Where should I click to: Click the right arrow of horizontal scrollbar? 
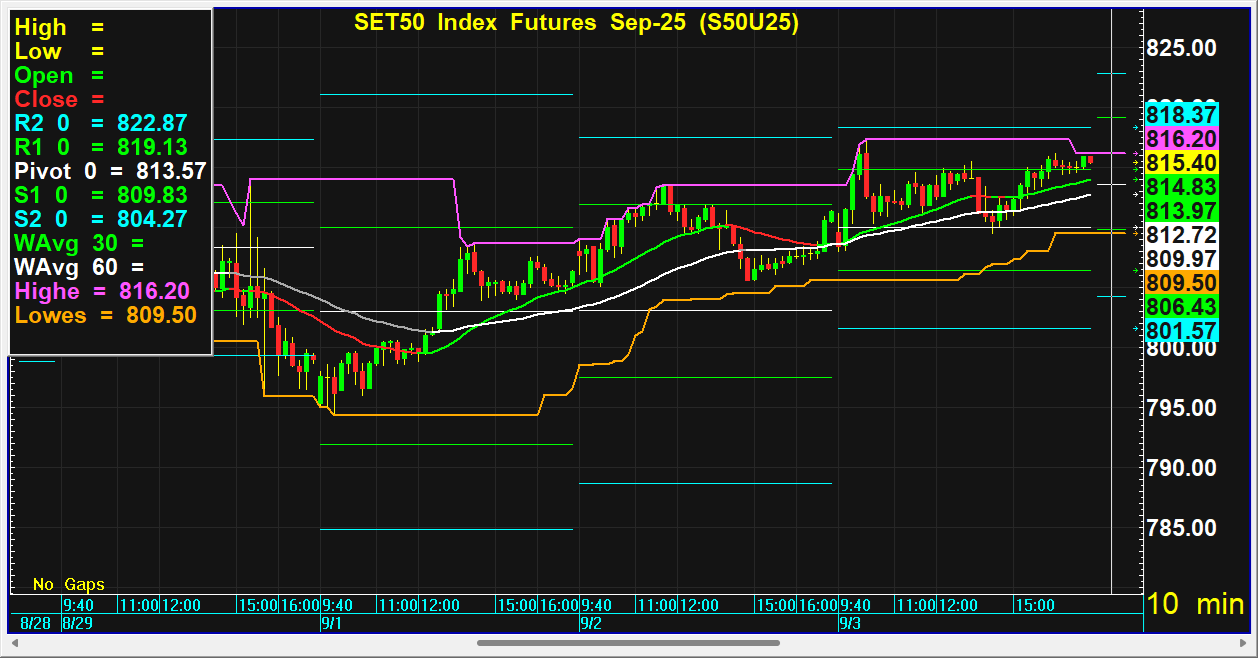click(1241, 643)
